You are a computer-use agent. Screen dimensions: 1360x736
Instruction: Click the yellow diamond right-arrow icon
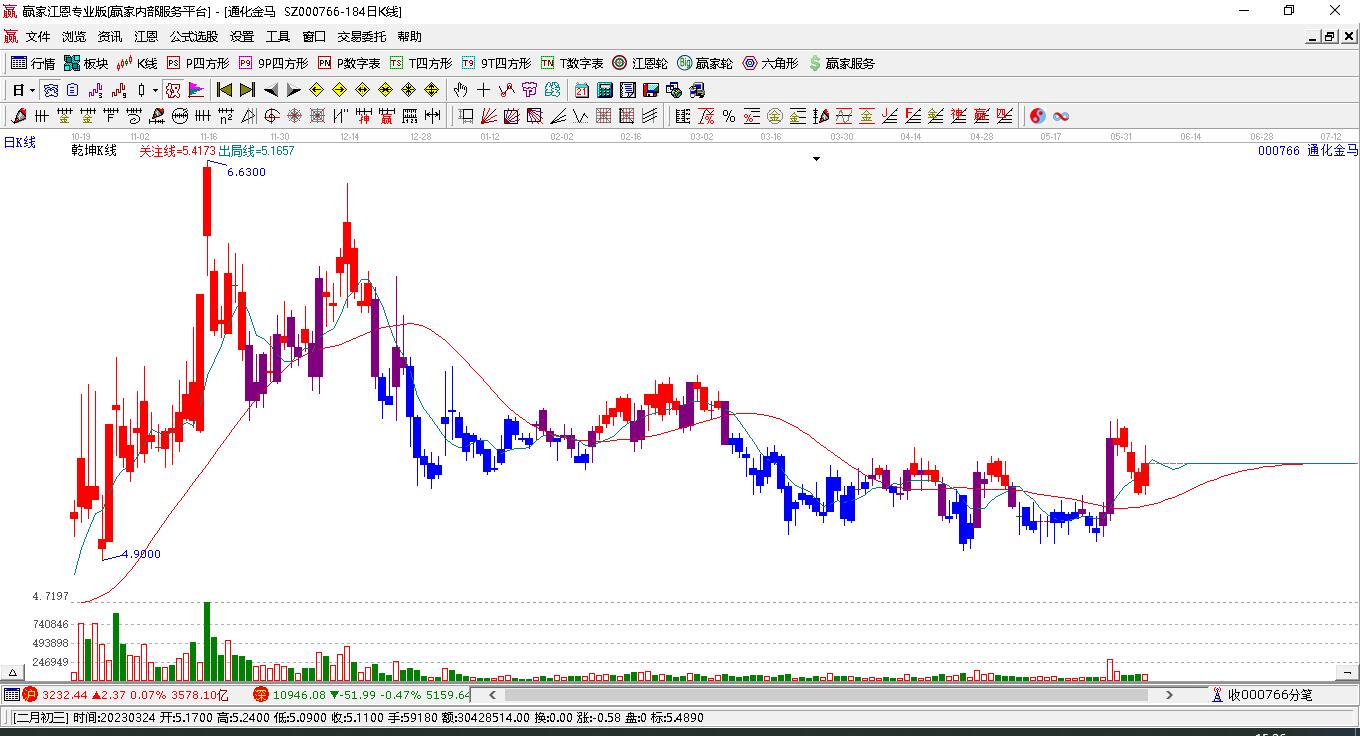340,90
